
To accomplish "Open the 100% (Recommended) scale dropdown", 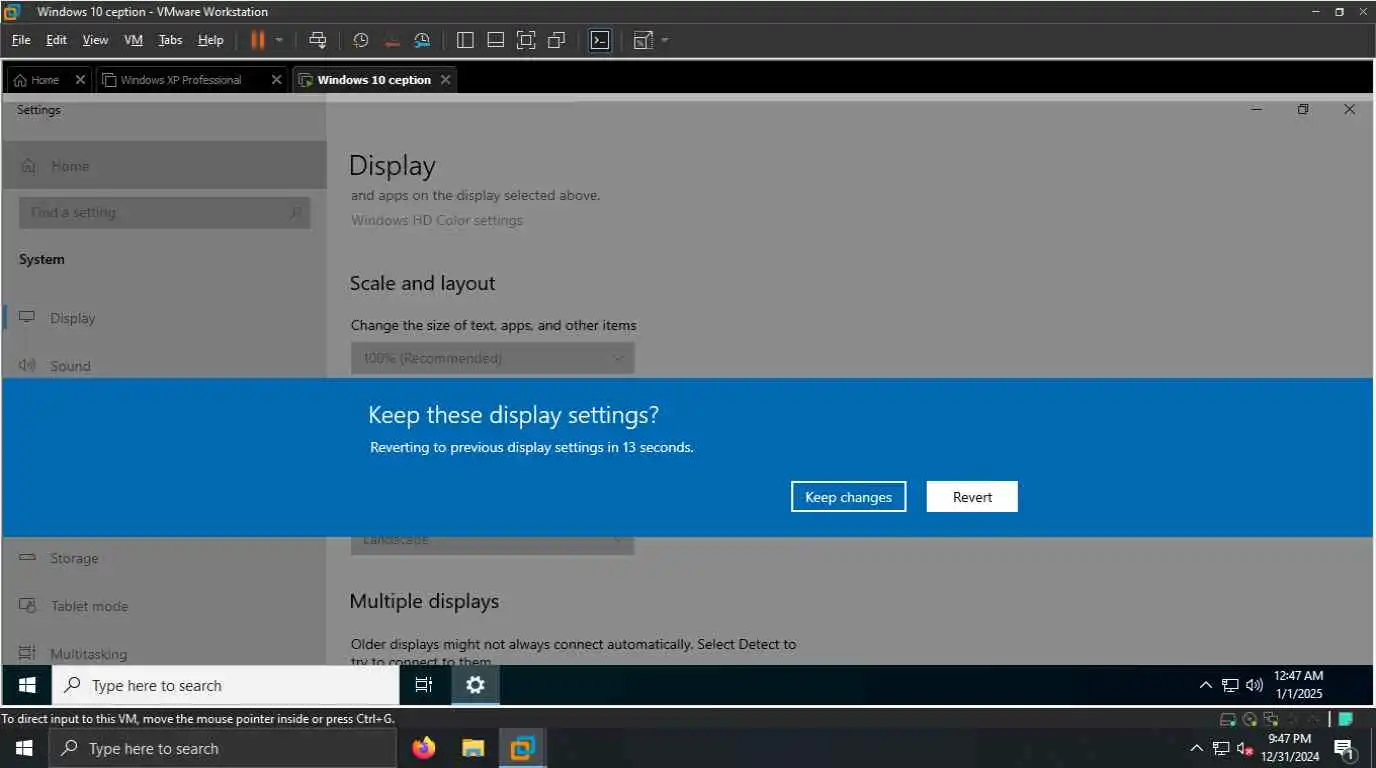I will tap(492, 358).
